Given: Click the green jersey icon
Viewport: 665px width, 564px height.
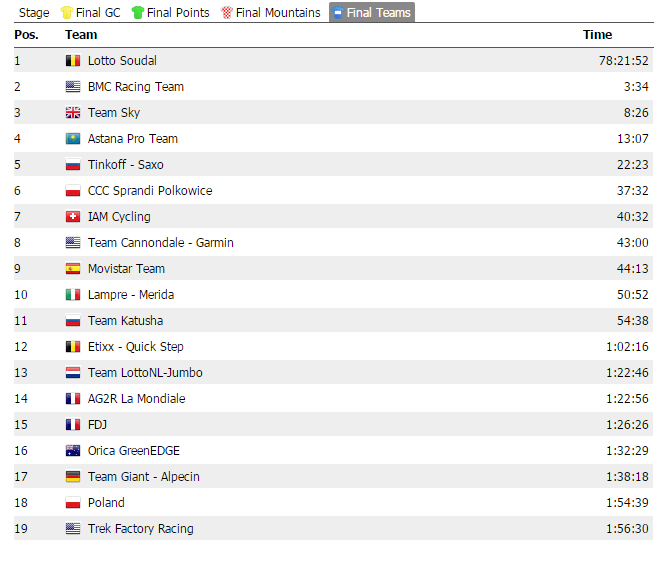Looking at the screenshot, I should click(x=138, y=13).
